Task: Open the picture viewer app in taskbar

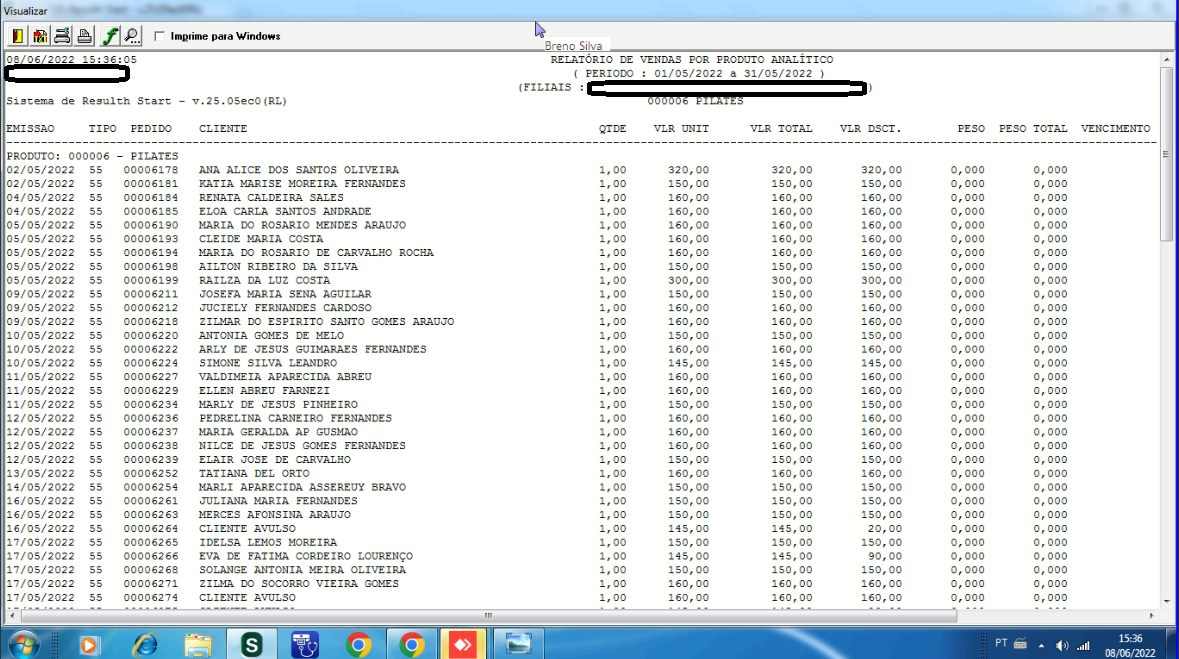Action: 518,645
